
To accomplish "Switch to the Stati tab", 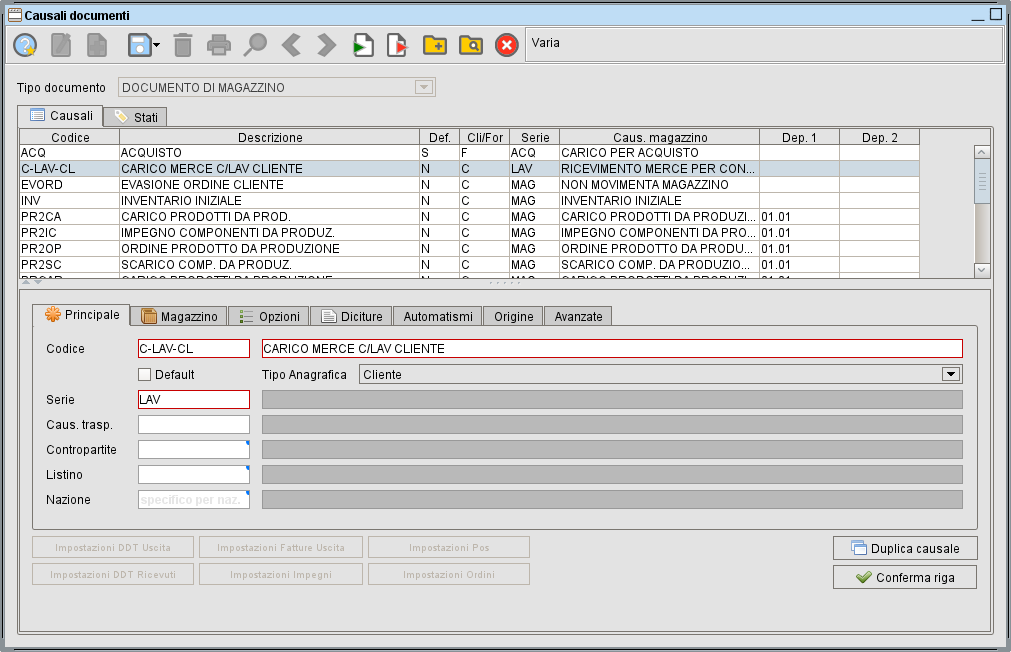I will 135,117.
